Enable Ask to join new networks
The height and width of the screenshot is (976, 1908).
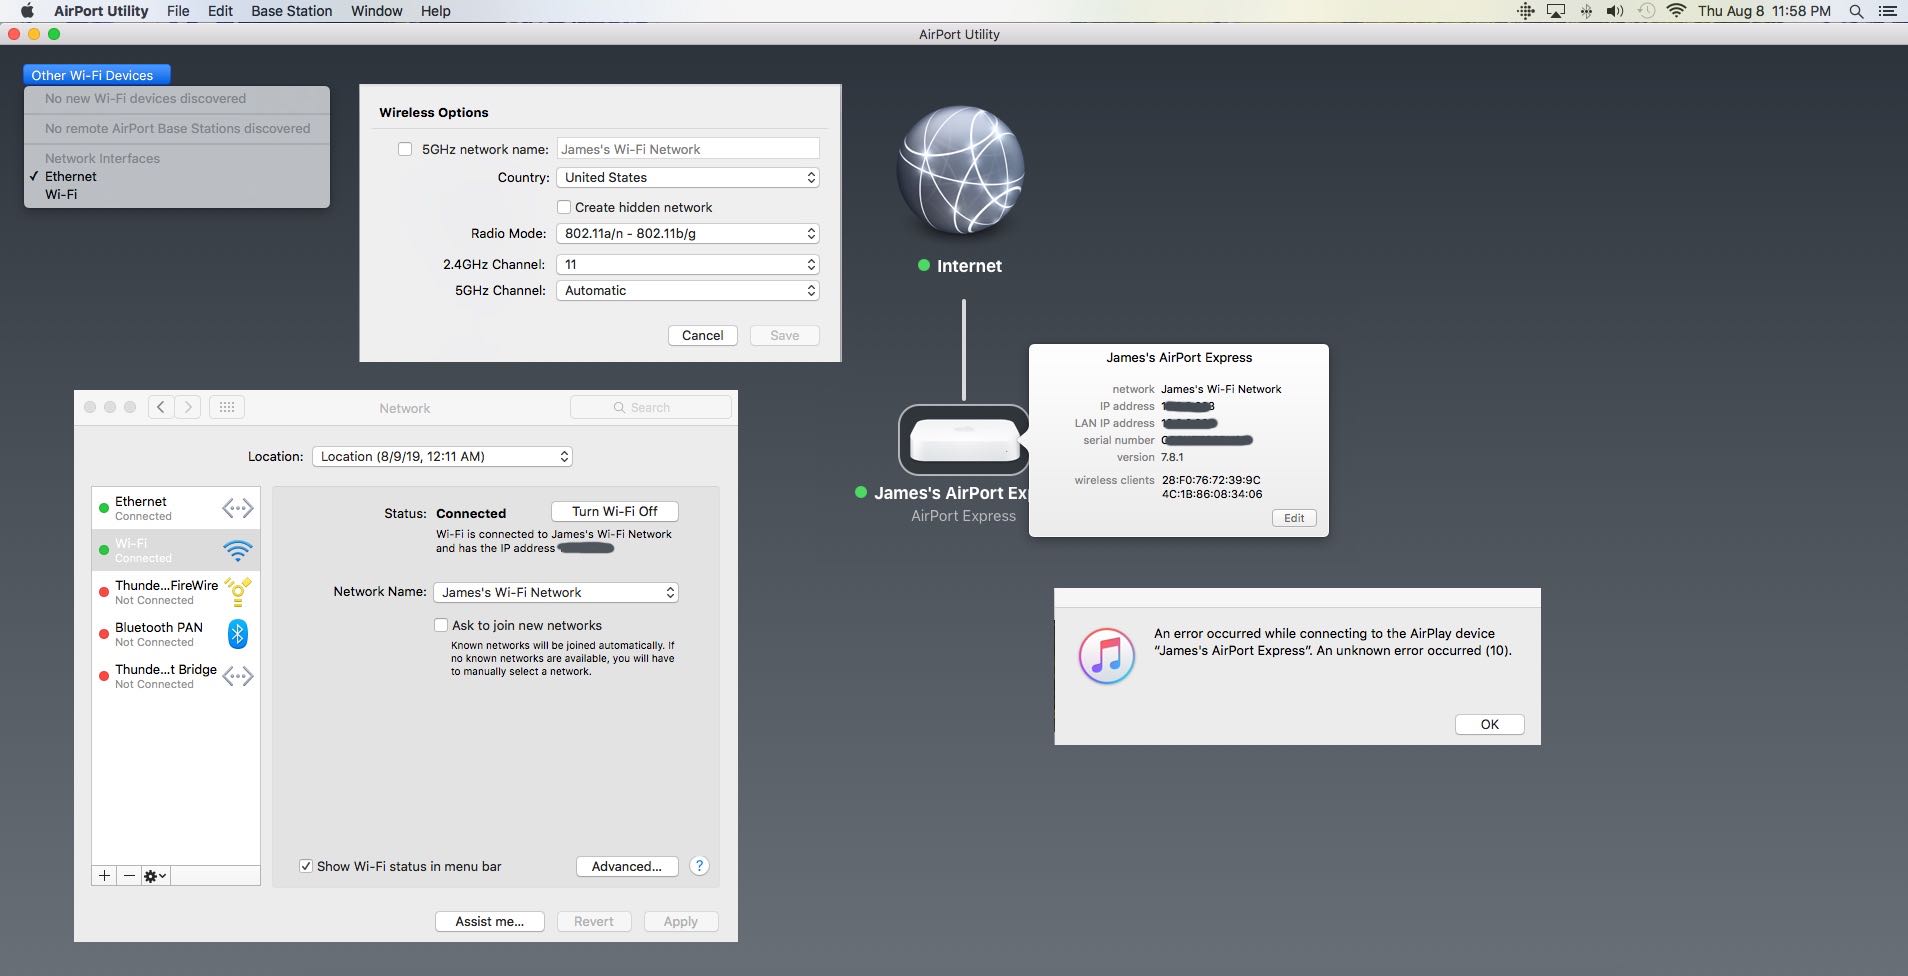click(441, 625)
